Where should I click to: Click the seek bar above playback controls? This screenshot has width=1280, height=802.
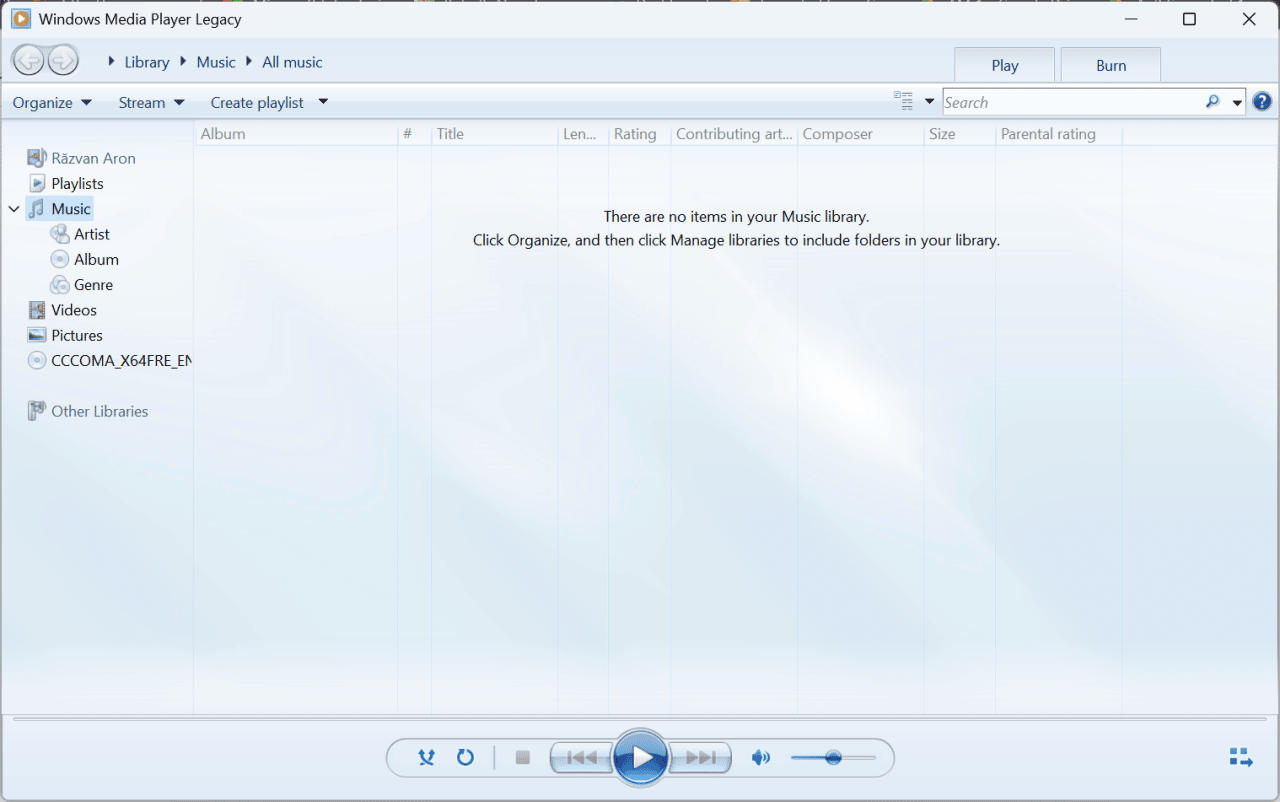pyautogui.click(x=640, y=719)
